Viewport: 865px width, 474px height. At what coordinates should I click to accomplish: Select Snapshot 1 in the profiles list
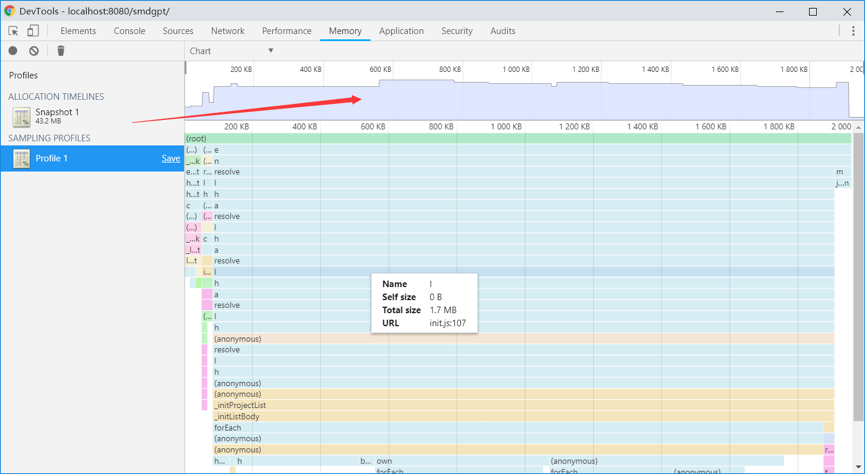[93, 116]
